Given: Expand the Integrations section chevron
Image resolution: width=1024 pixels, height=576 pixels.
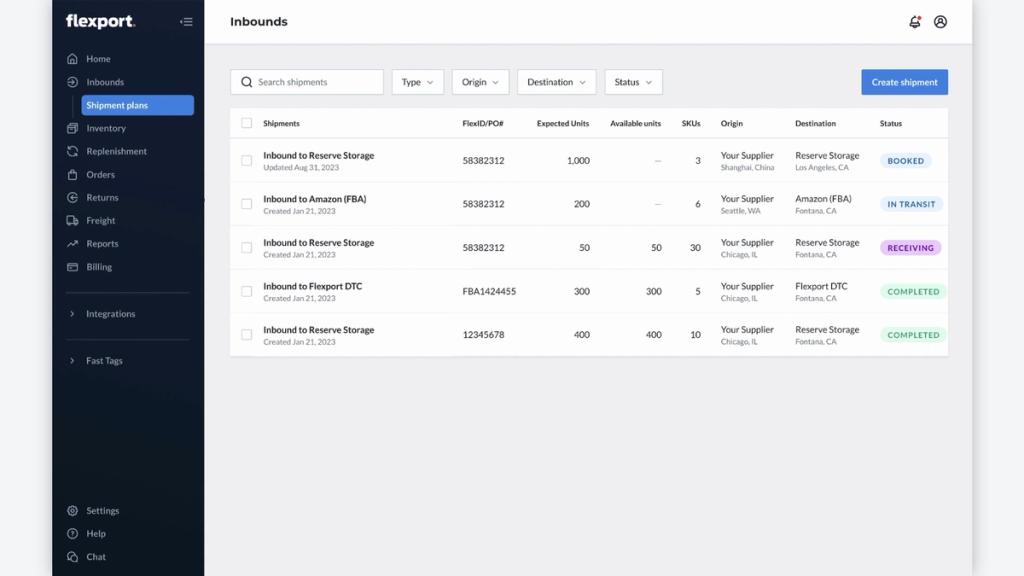Looking at the screenshot, I should [72, 313].
